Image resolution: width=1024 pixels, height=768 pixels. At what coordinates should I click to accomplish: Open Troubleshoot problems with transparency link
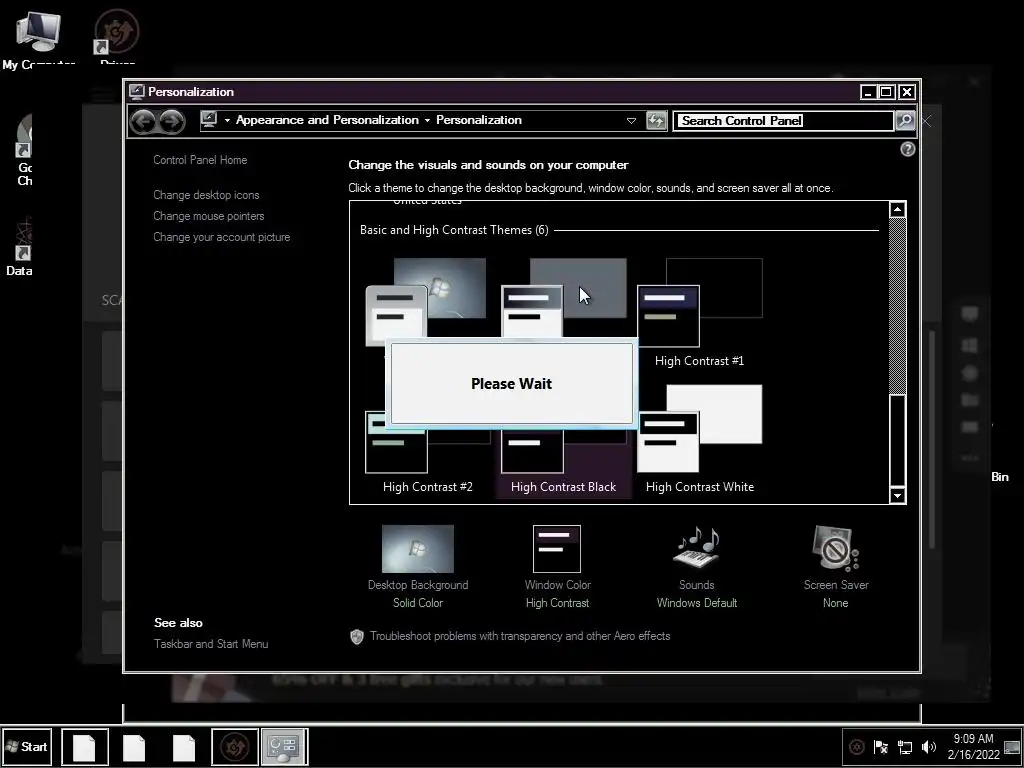(520, 636)
